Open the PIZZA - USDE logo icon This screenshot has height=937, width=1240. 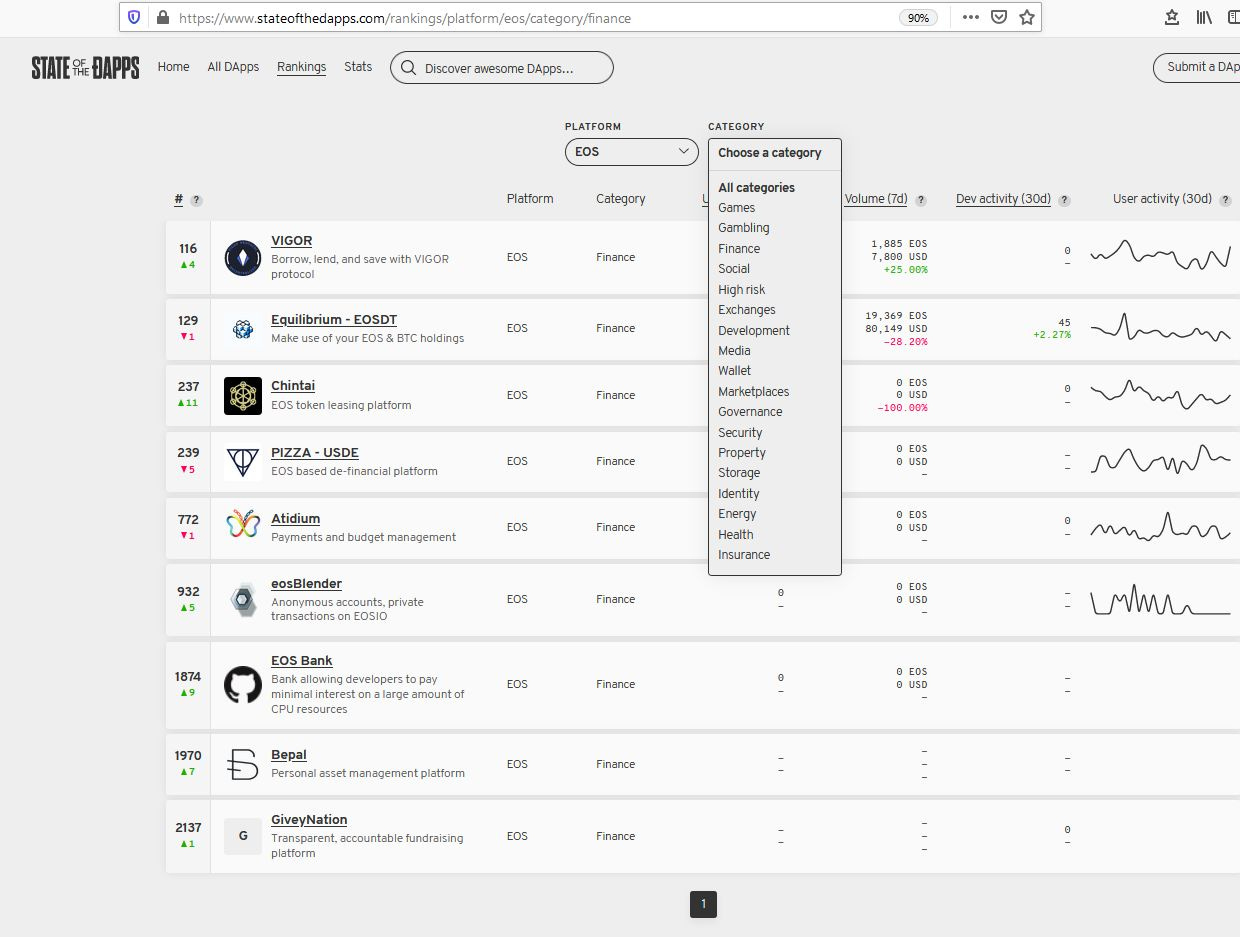point(243,461)
